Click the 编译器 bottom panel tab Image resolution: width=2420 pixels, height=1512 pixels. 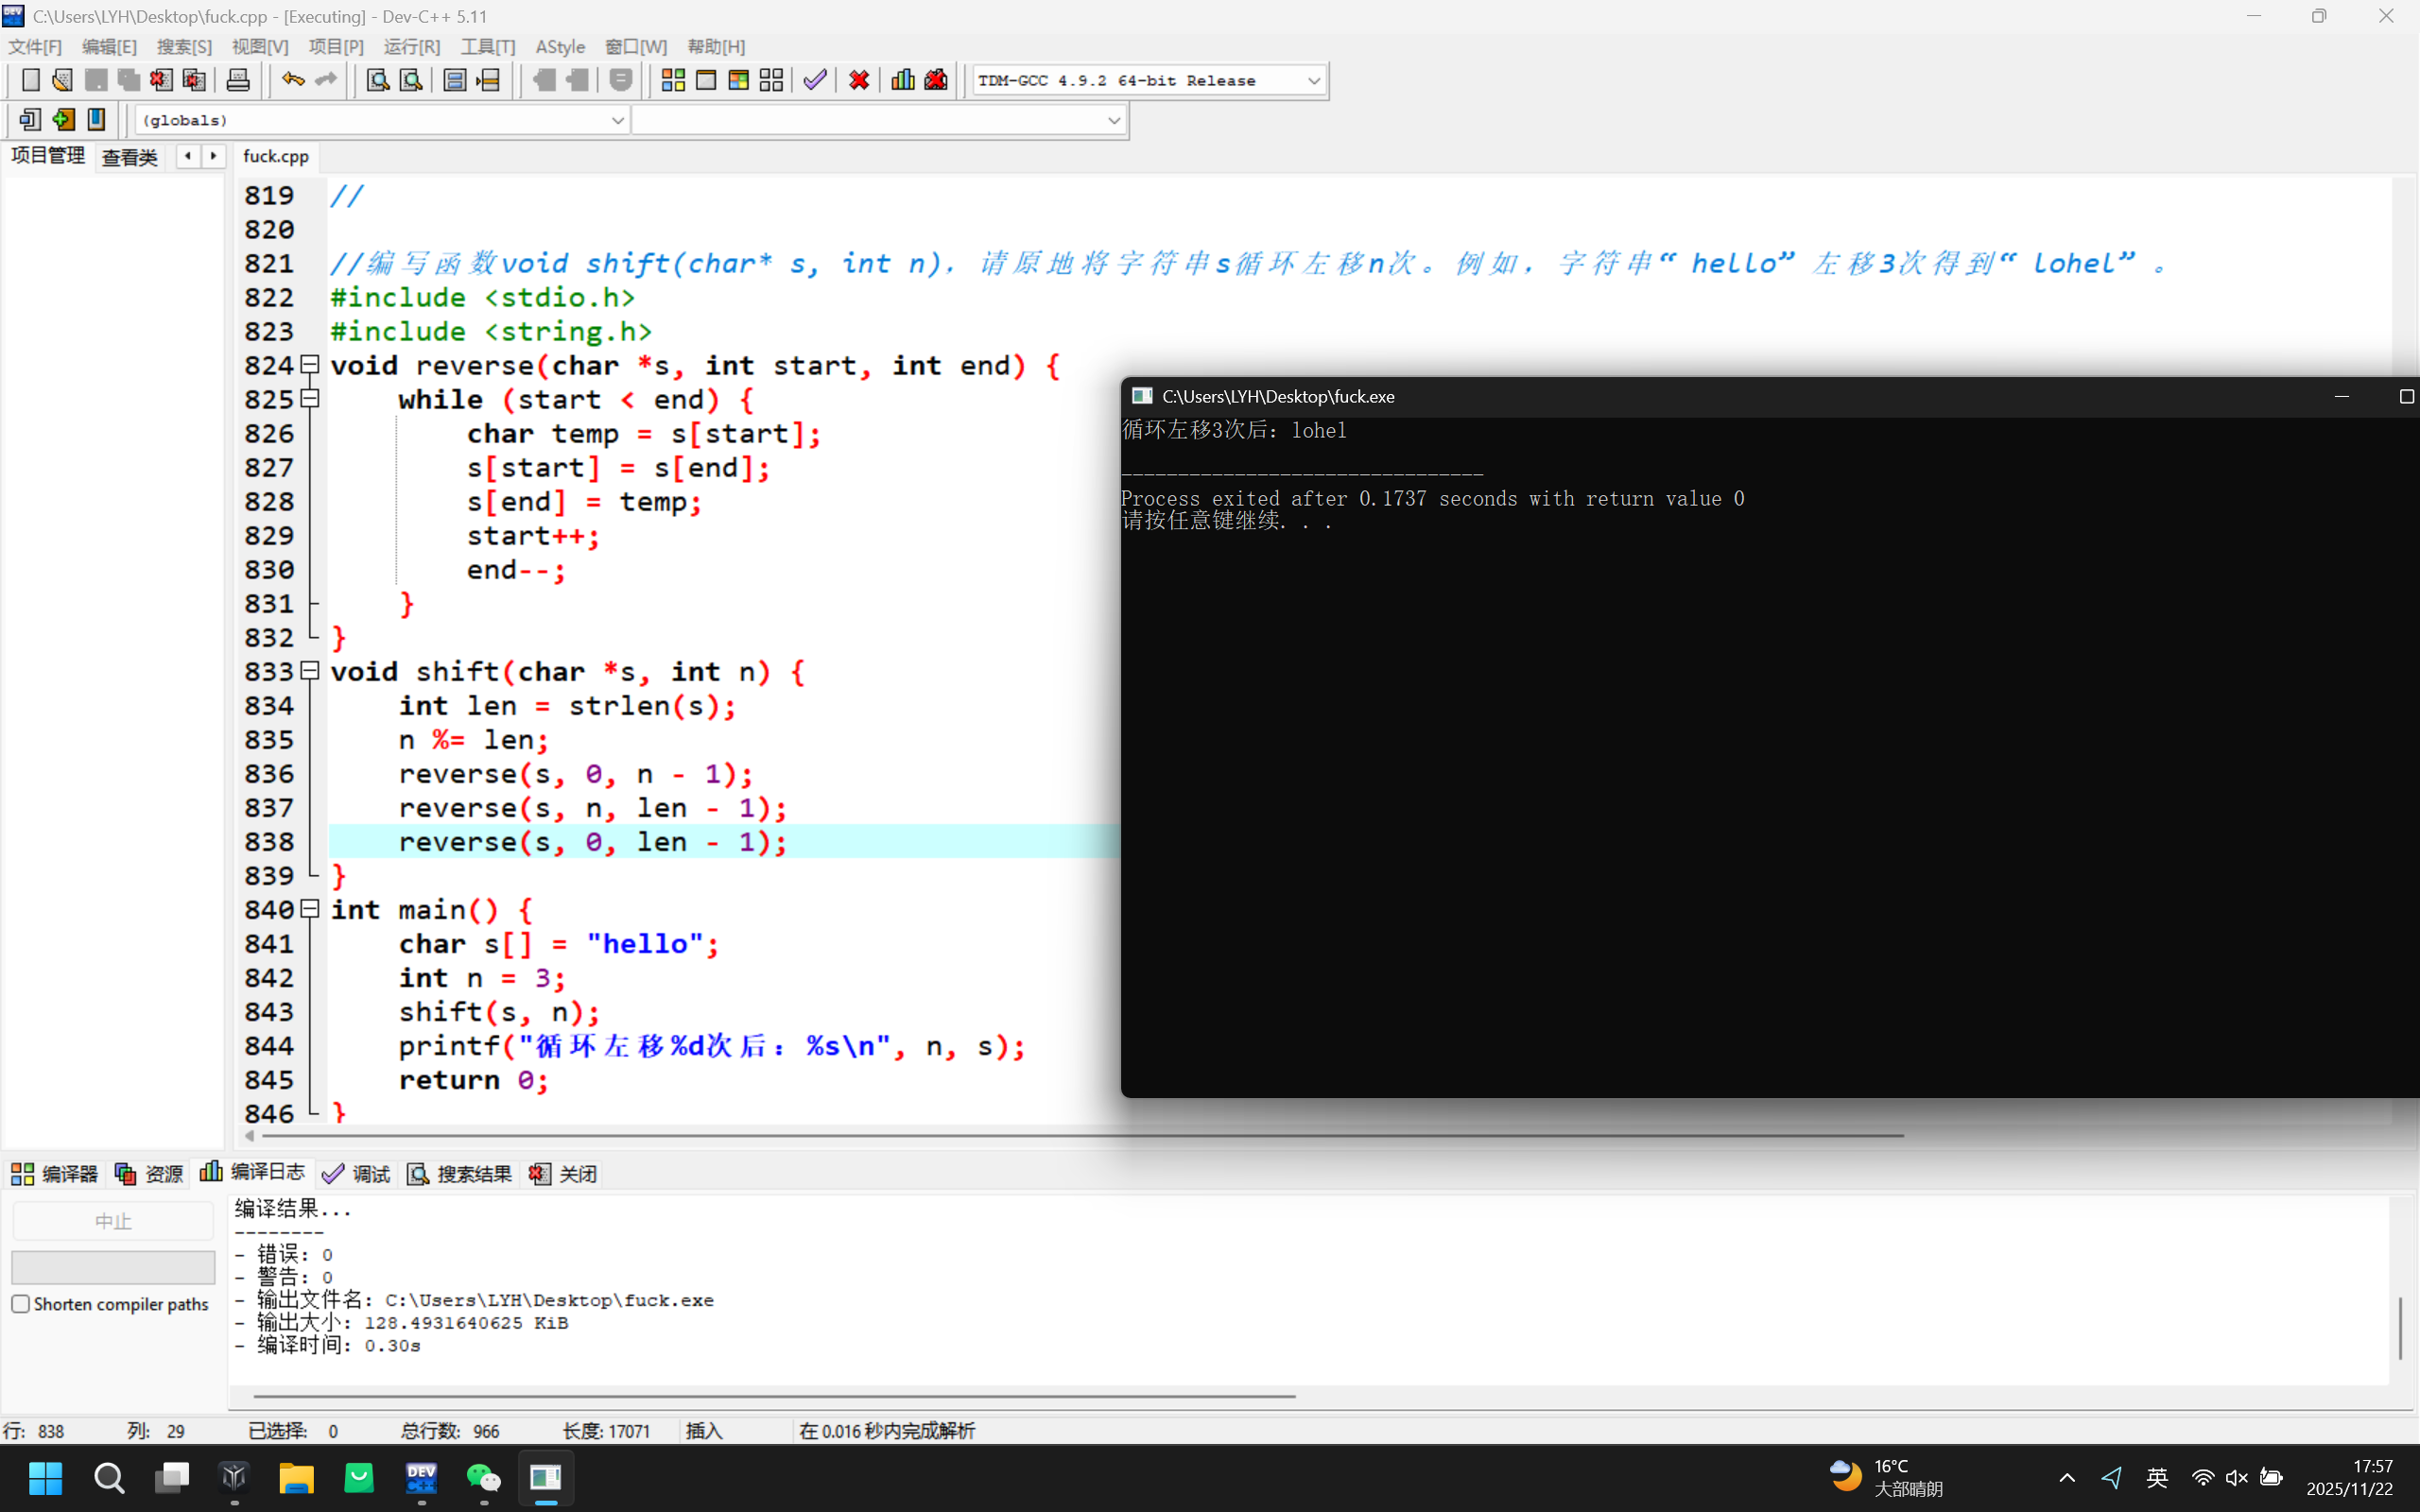click(x=55, y=1174)
